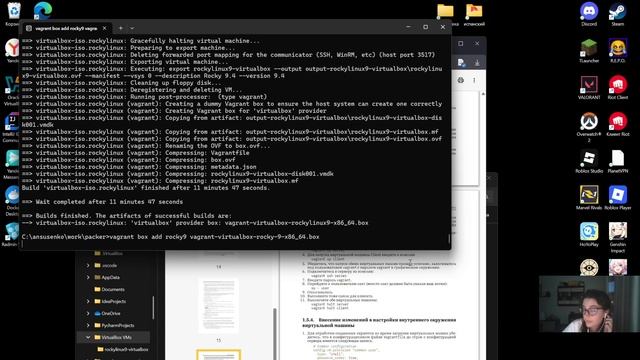
Task: Close the vagrant box add terminal tab
Action: tap(104, 28)
